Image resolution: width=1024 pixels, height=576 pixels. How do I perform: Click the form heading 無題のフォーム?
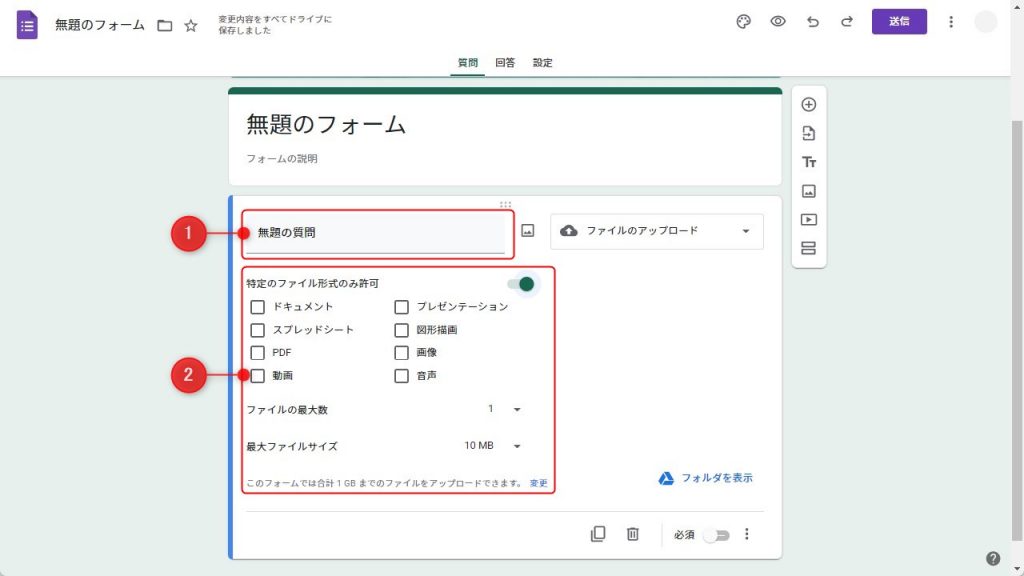pyautogui.click(x=326, y=124)
